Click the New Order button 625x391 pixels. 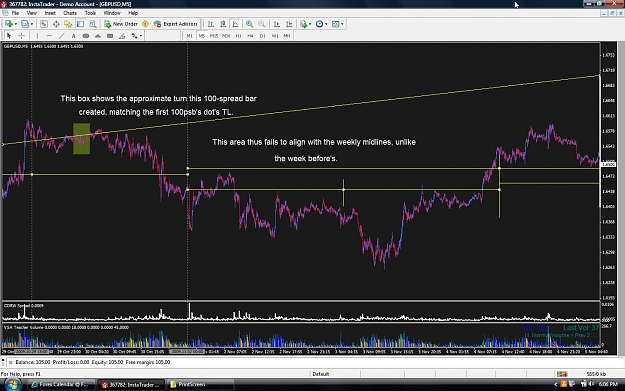coord(121,24)
